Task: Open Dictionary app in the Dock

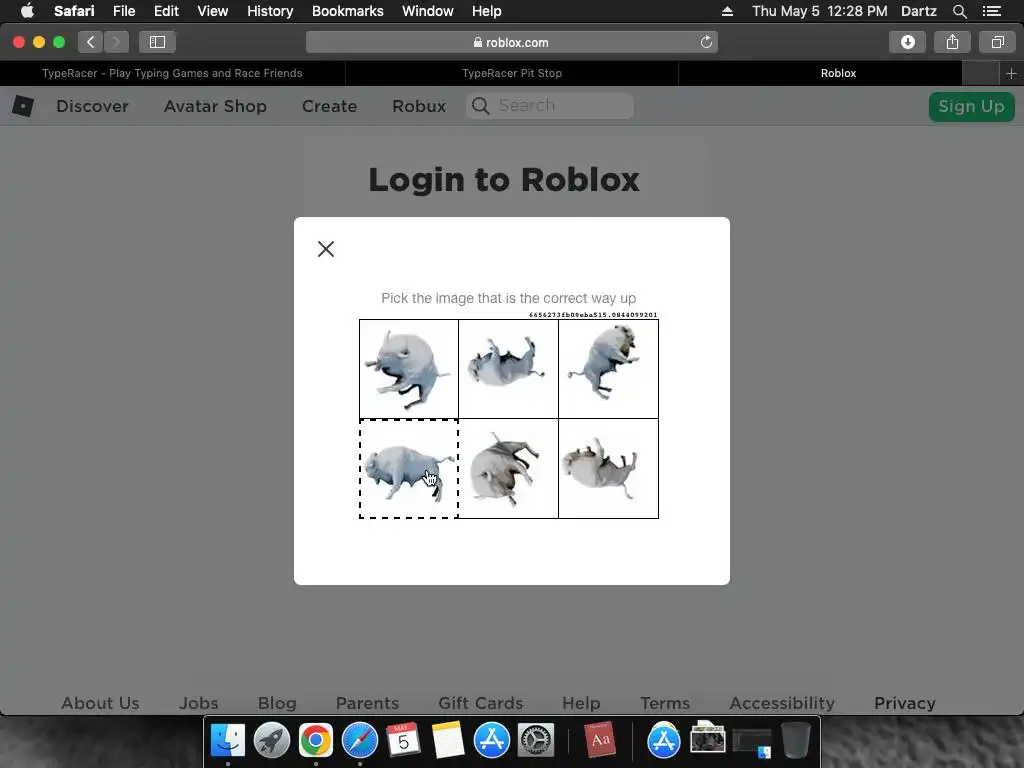Action: click(600, 740)
